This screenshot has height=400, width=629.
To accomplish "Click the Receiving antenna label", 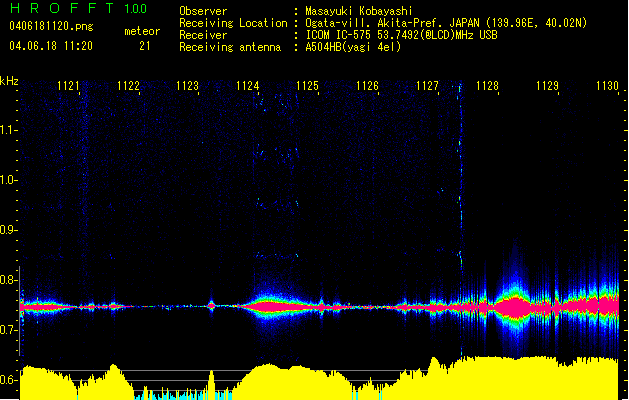I will 230,47.
